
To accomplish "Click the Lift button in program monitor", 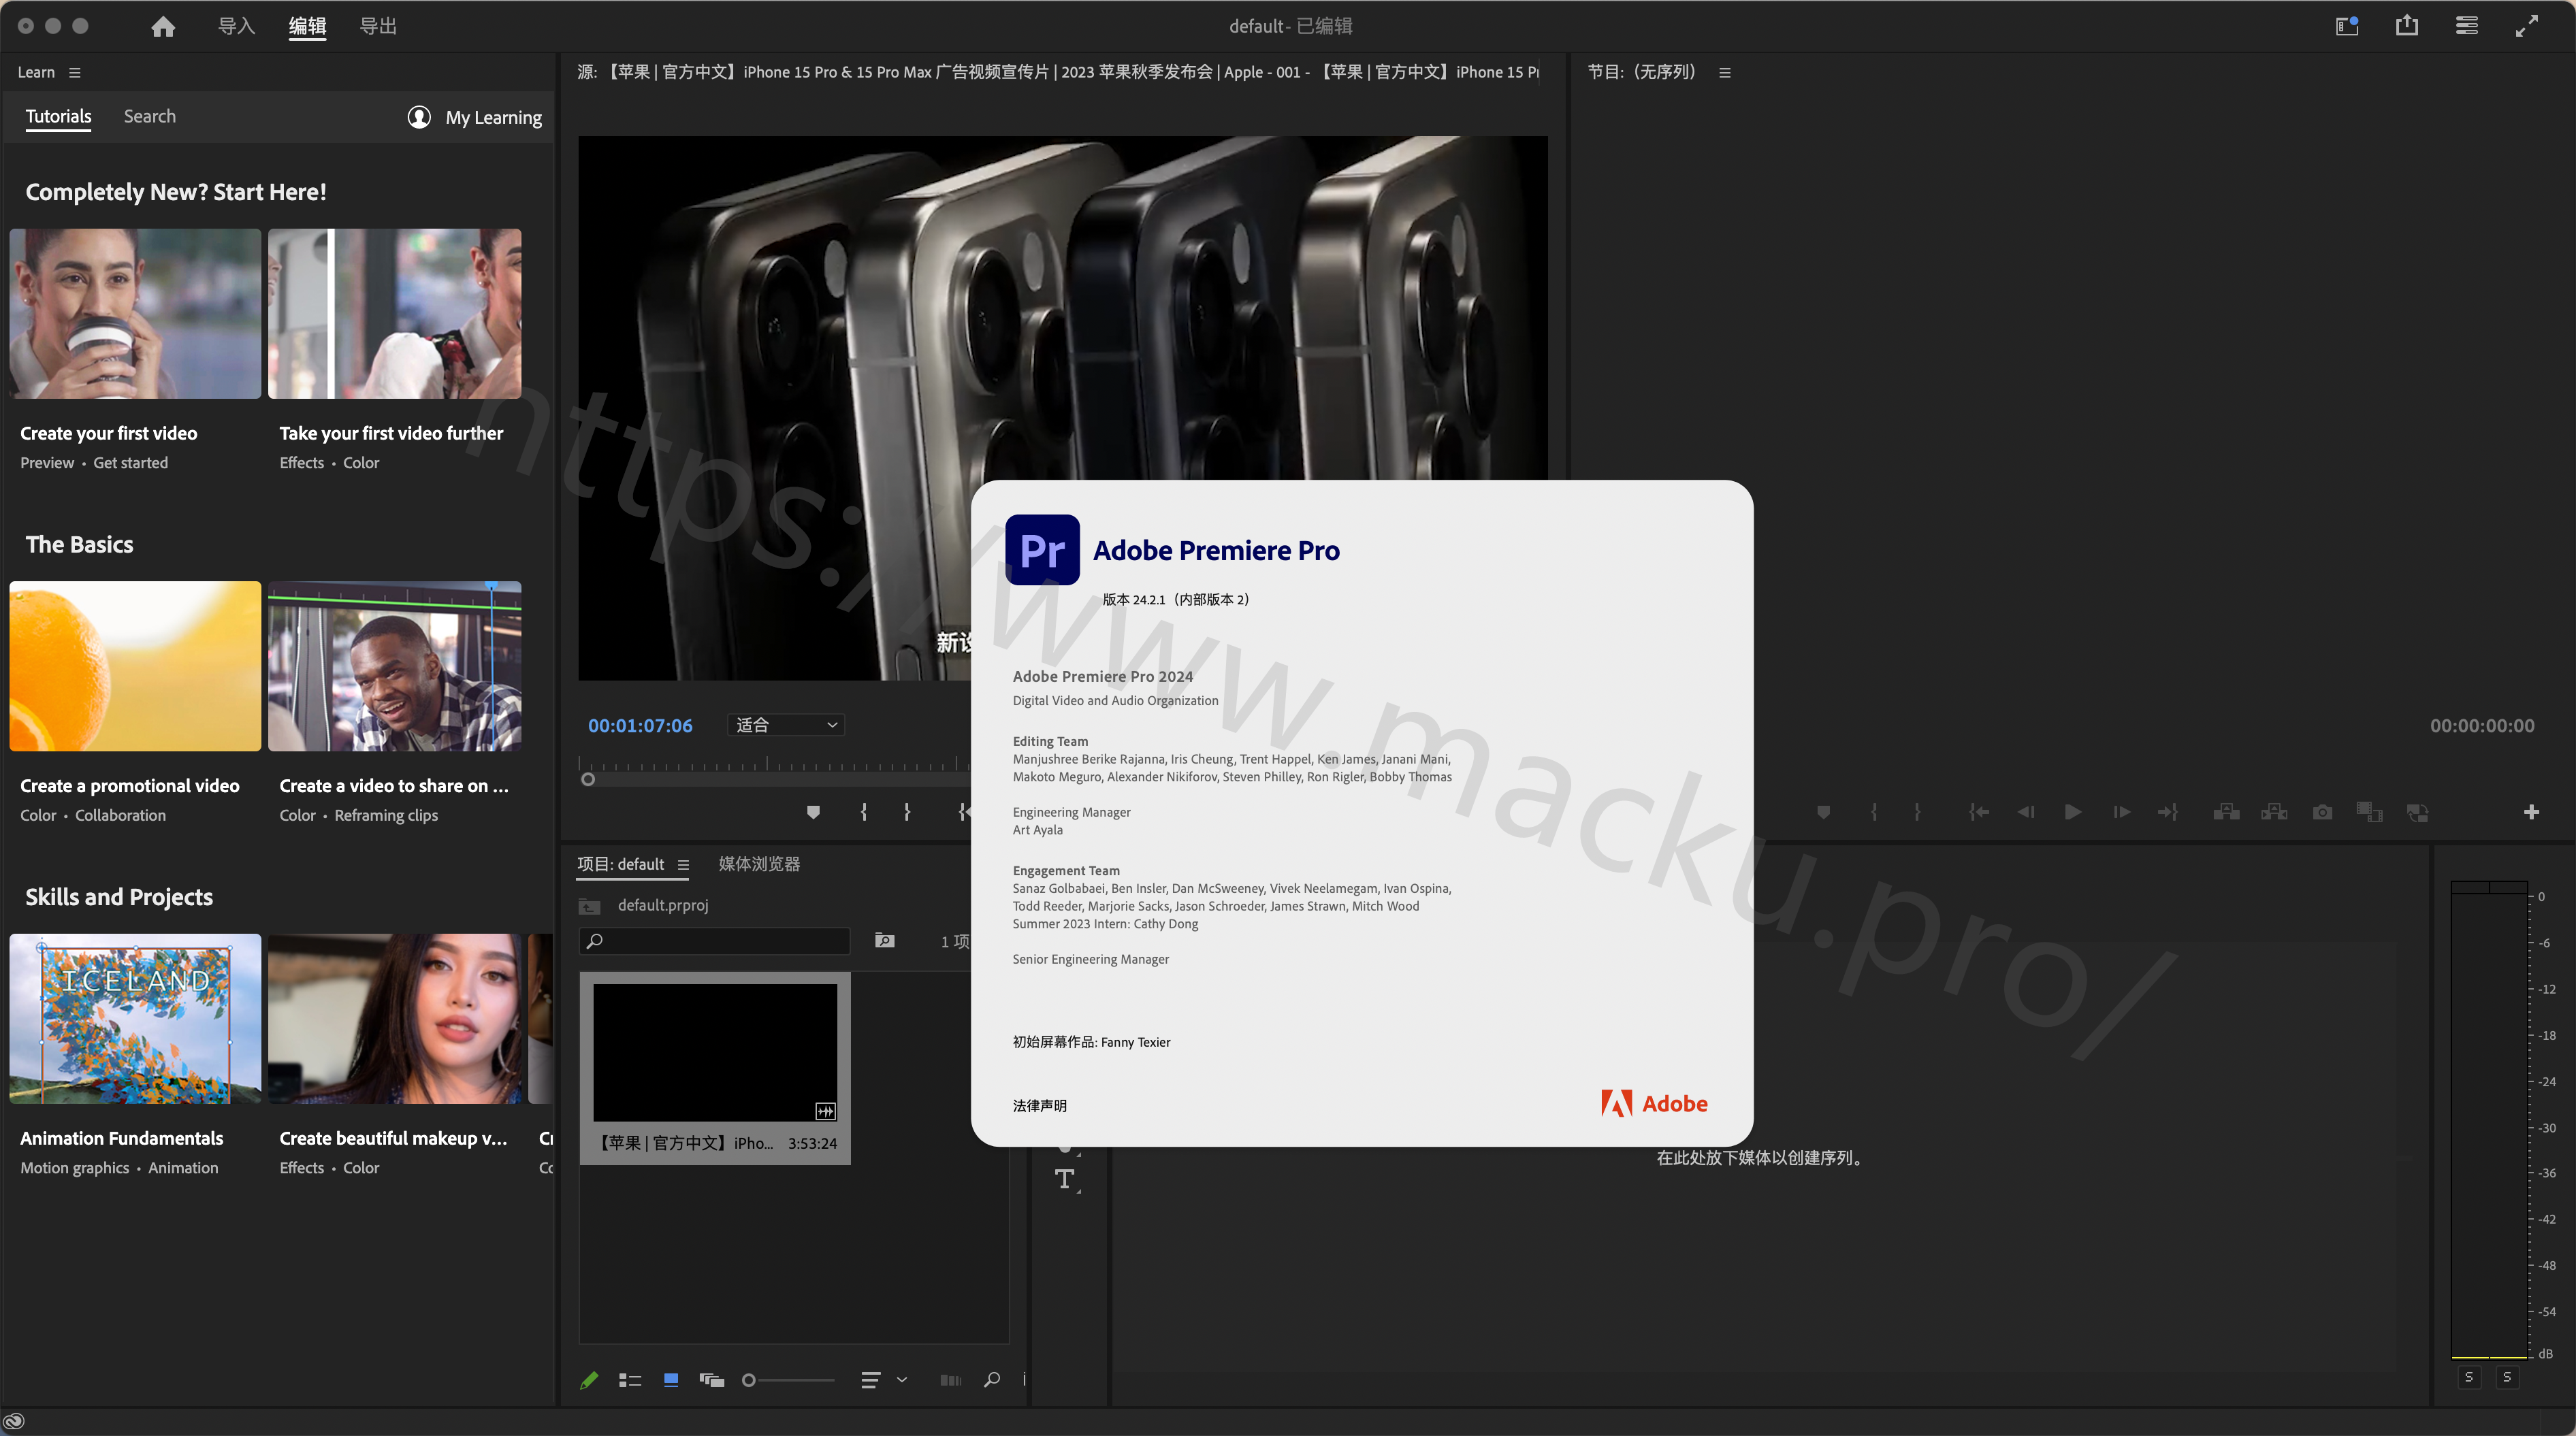I will [x=2226, y=812].
